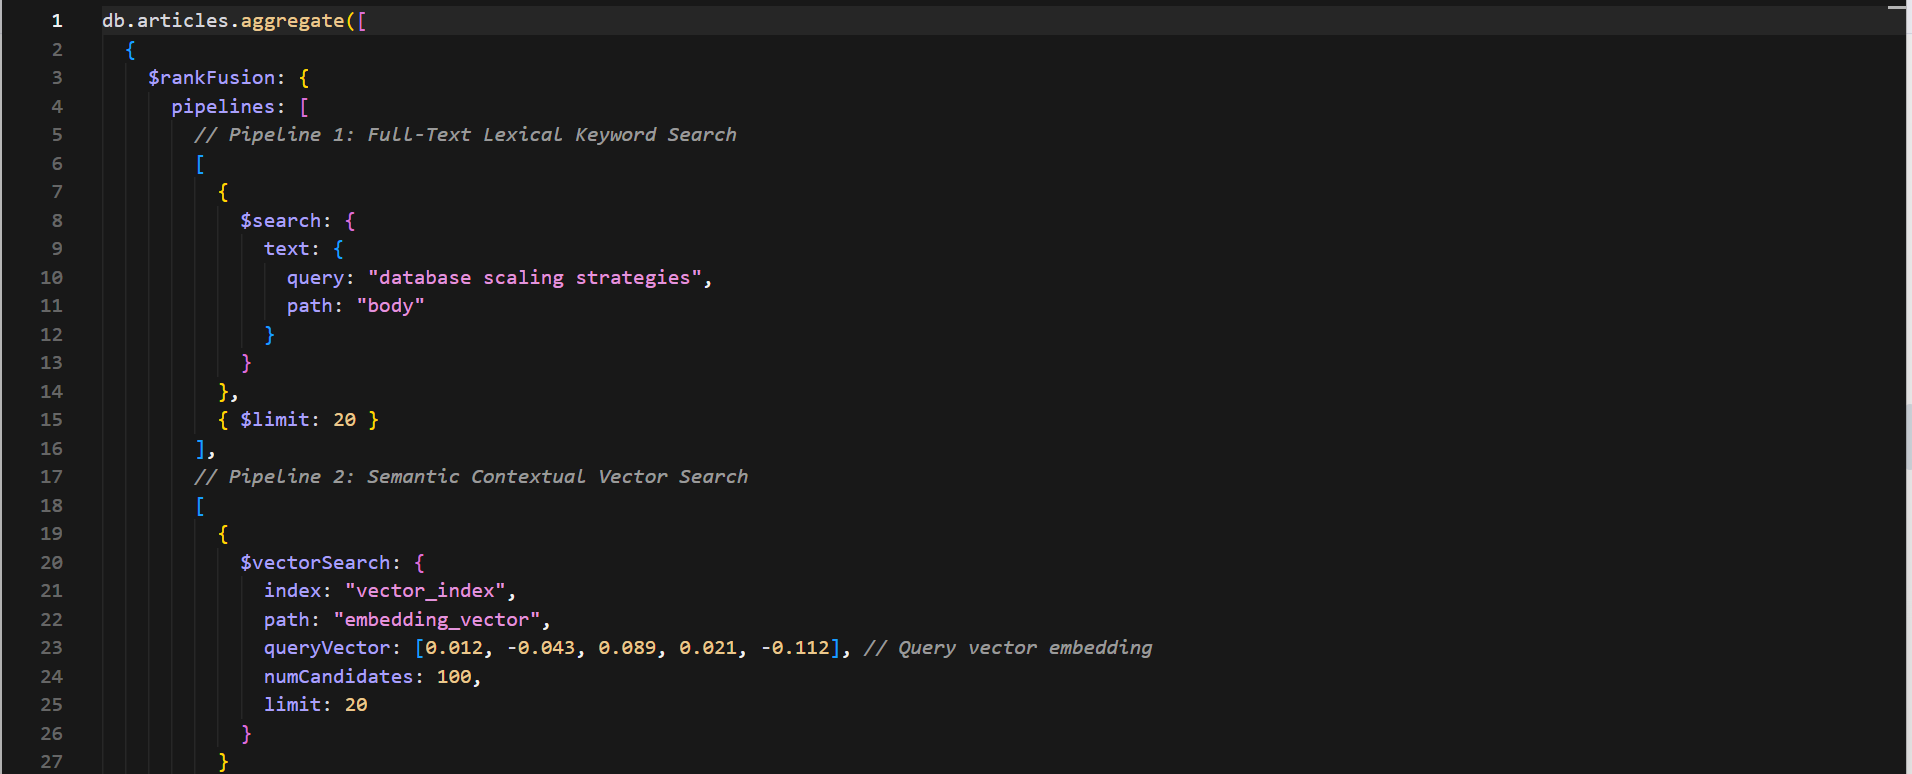Click the query key
Image resolution: width=1912 pixels, height=774 pixels.
point(315,278)
